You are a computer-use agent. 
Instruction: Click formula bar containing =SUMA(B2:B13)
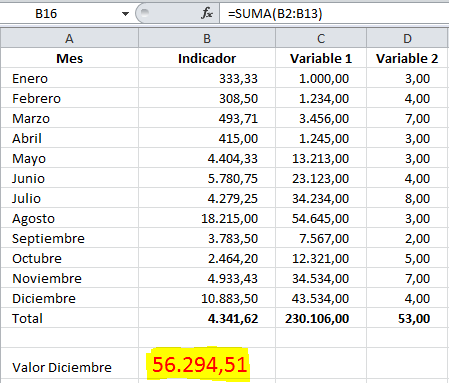[334, 14]
